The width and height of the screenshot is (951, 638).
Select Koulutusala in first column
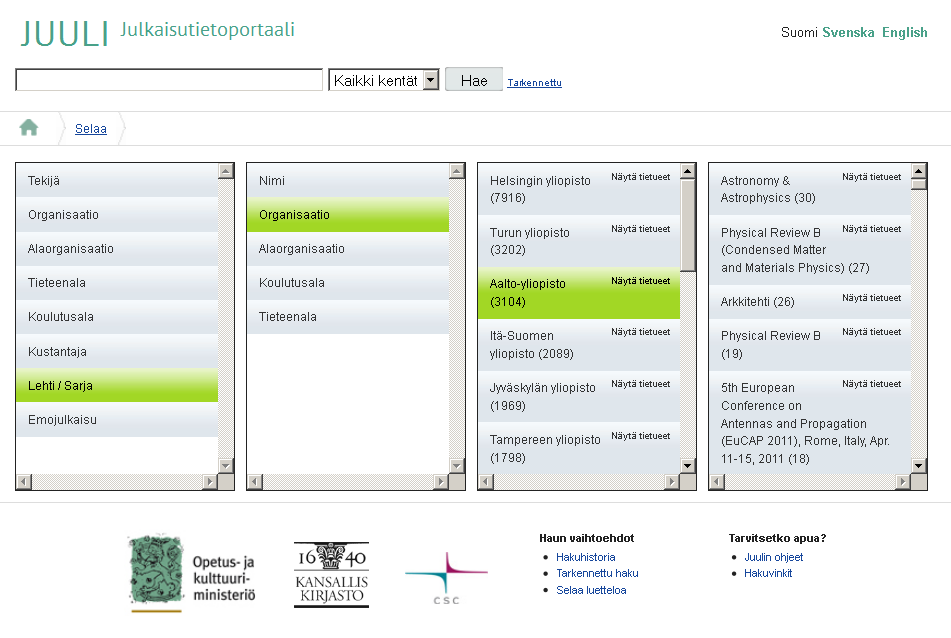[117, 317]
